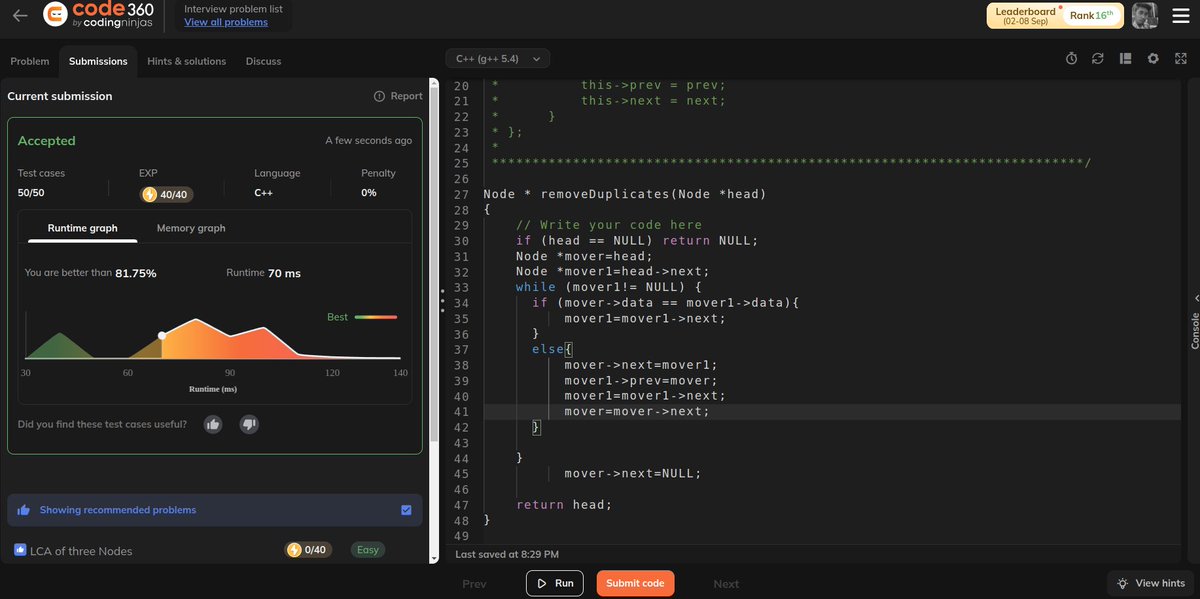Uncheck the Showing recommended problems checkbox
The width and height of the screenshot is (1200, 599).
click(x=406, y=509)
